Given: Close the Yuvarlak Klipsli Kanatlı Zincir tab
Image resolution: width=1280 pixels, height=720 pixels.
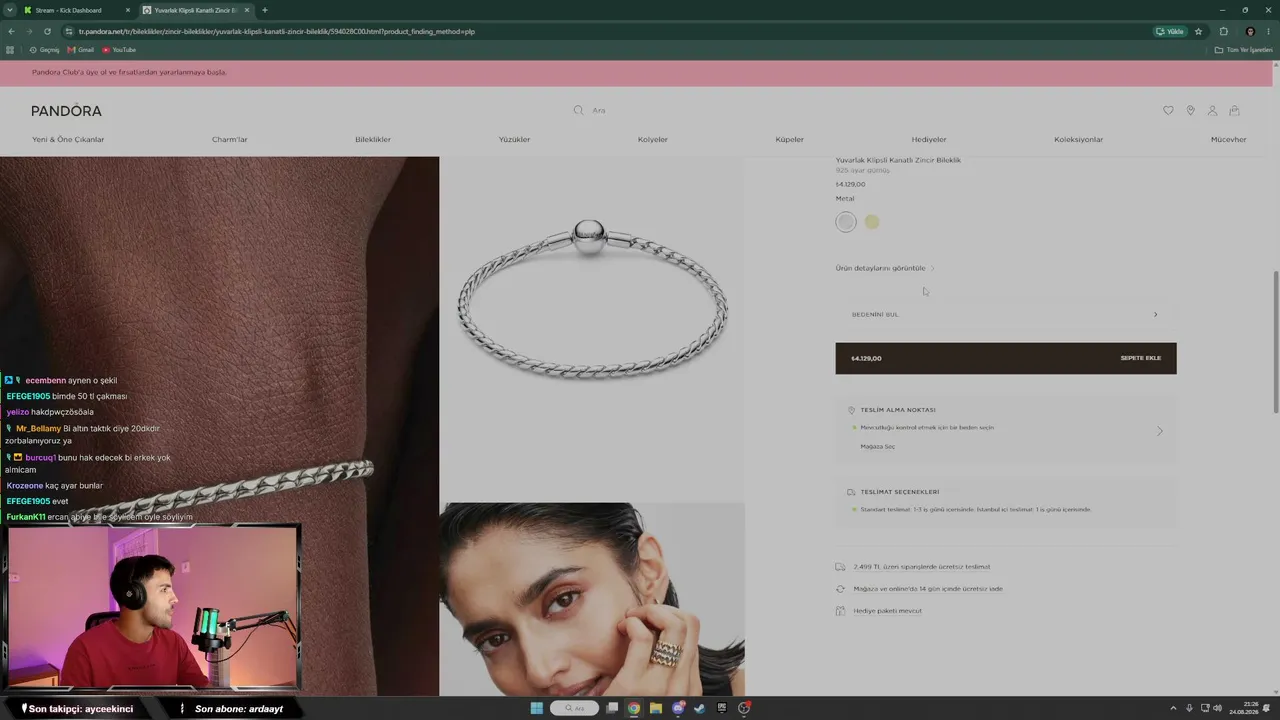Looking at the screenshot, I should click(246, 10).
